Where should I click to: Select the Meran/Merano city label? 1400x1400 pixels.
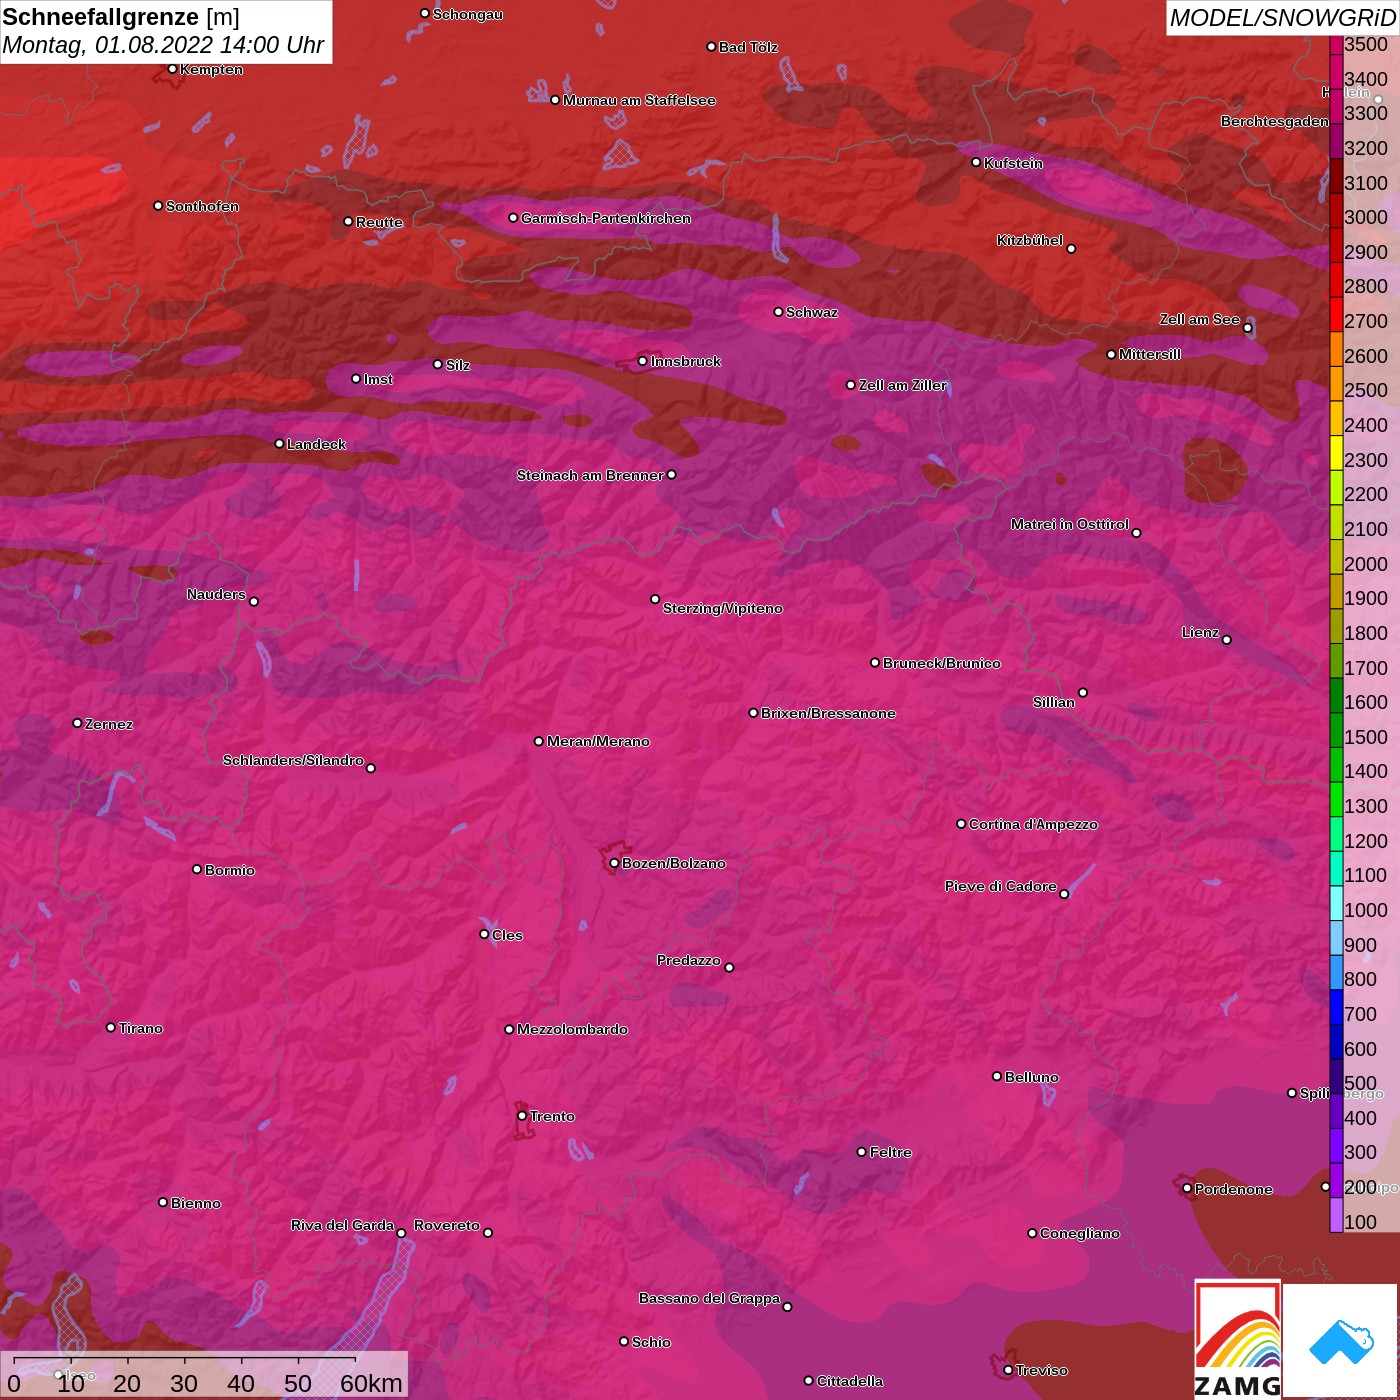click(598, 741)
